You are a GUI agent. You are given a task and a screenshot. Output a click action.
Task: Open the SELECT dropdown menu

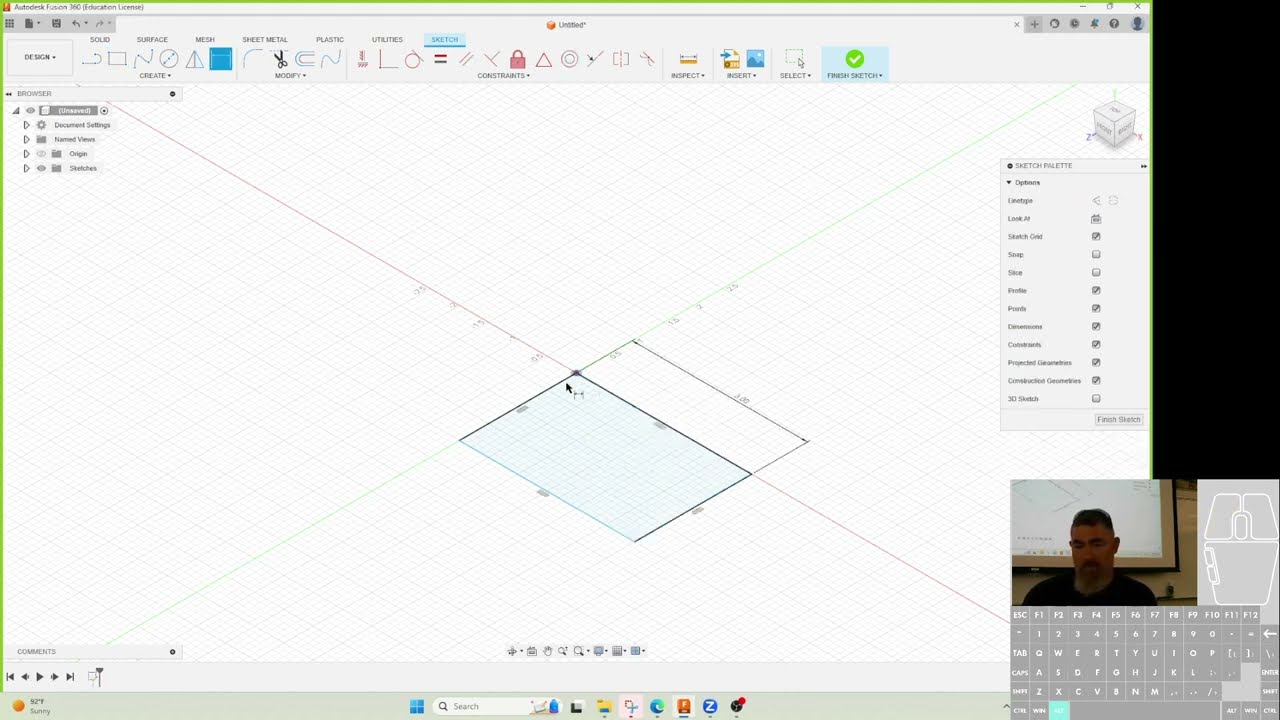796,76
